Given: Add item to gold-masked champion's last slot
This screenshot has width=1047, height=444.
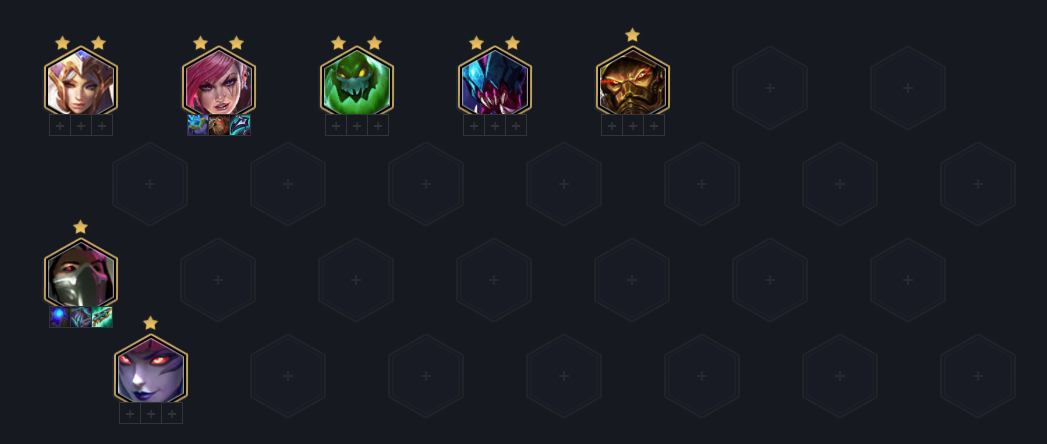Looking at the screenshot, I should point(654,126).
